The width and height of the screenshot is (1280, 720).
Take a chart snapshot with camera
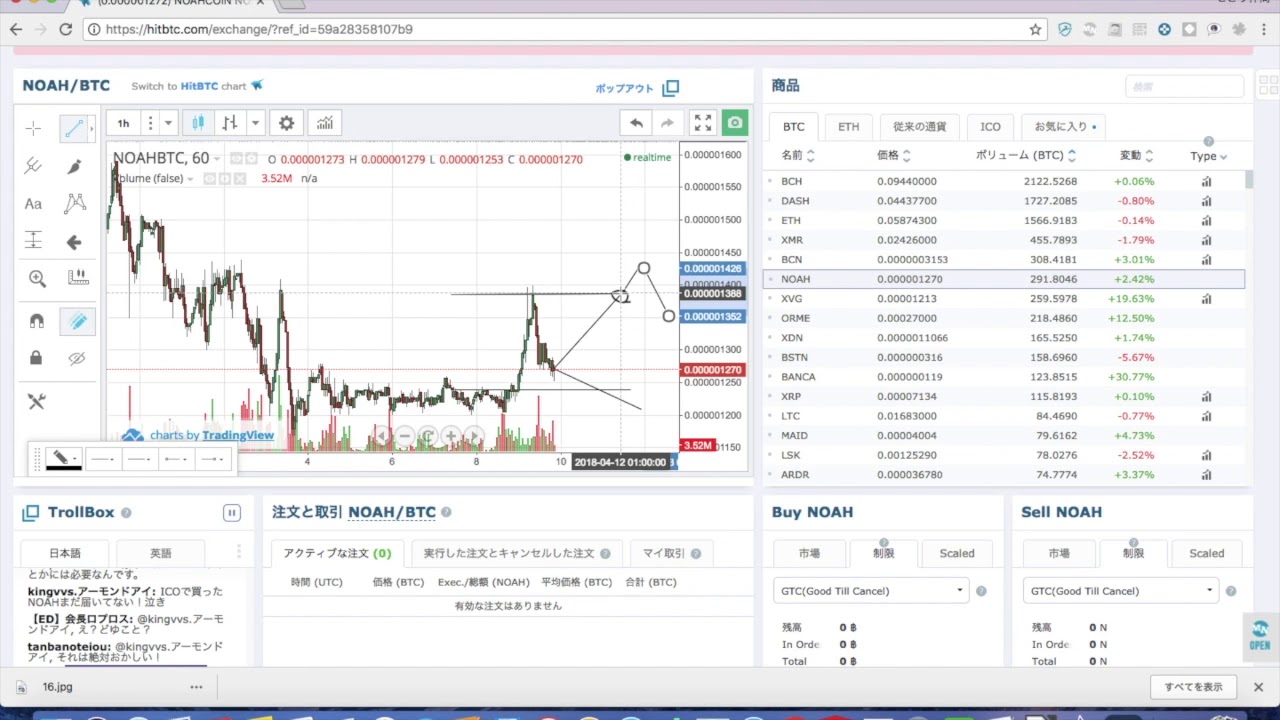[735, 123]
